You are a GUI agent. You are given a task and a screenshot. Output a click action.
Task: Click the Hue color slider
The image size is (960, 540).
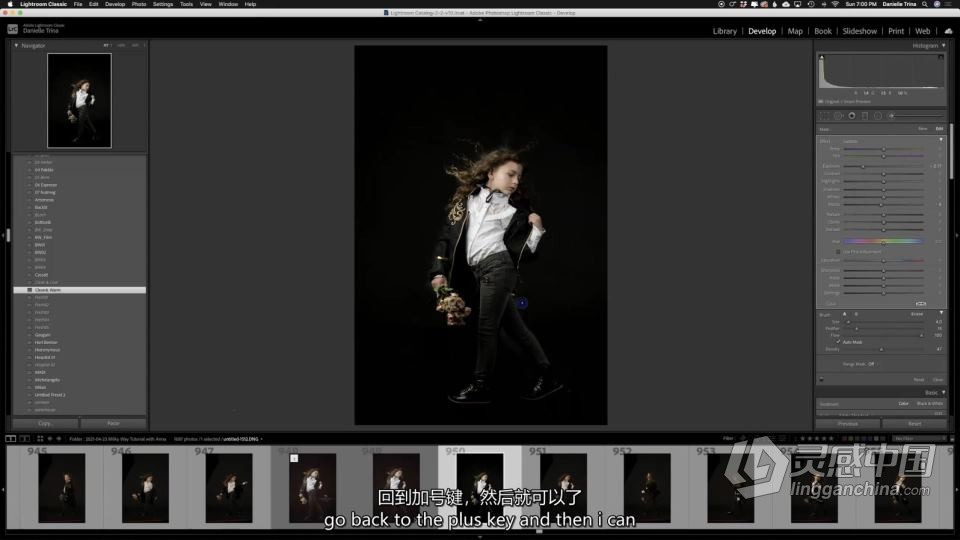coord(883,241)
